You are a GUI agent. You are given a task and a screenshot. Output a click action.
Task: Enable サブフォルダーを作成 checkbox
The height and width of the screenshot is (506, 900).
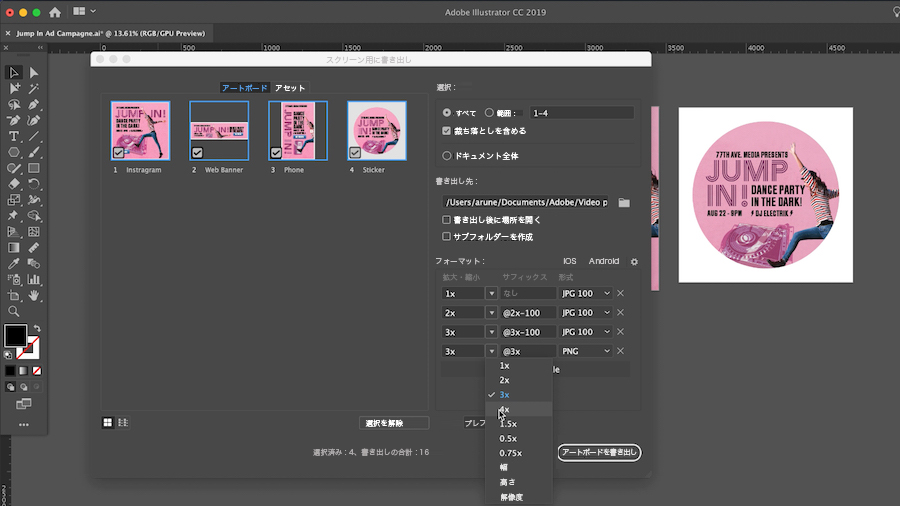(447, 236)
